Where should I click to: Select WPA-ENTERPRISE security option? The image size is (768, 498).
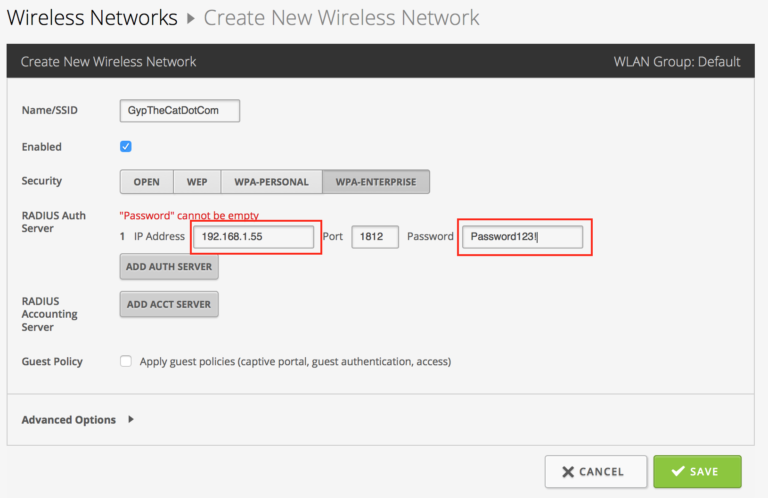376,182
